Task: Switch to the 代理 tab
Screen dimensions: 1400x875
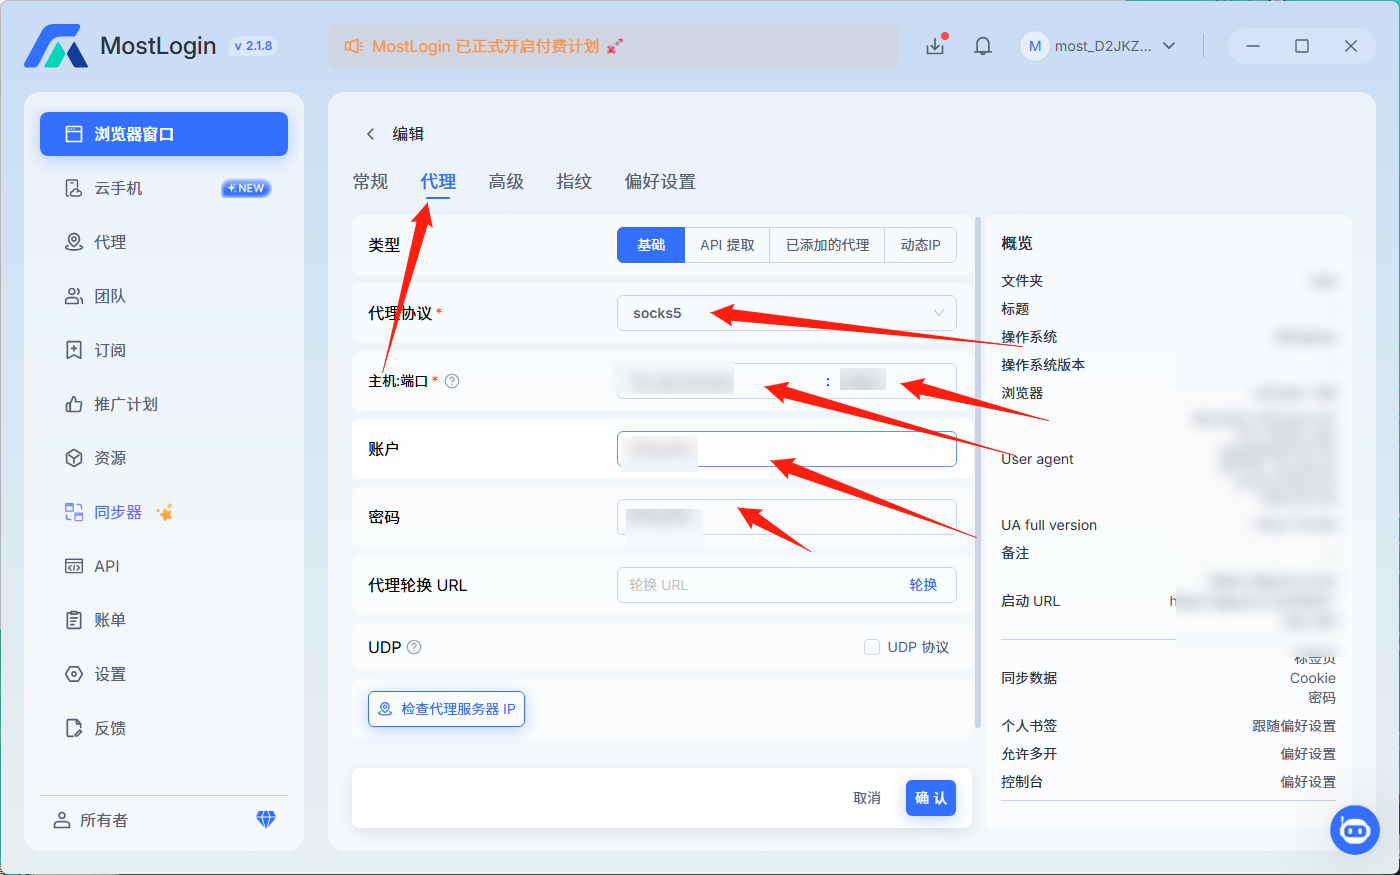Action: [x=438, y=181]
